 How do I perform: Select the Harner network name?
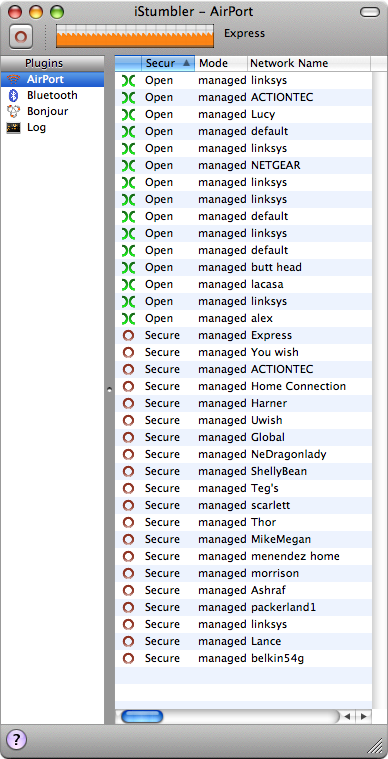point(269,403)
